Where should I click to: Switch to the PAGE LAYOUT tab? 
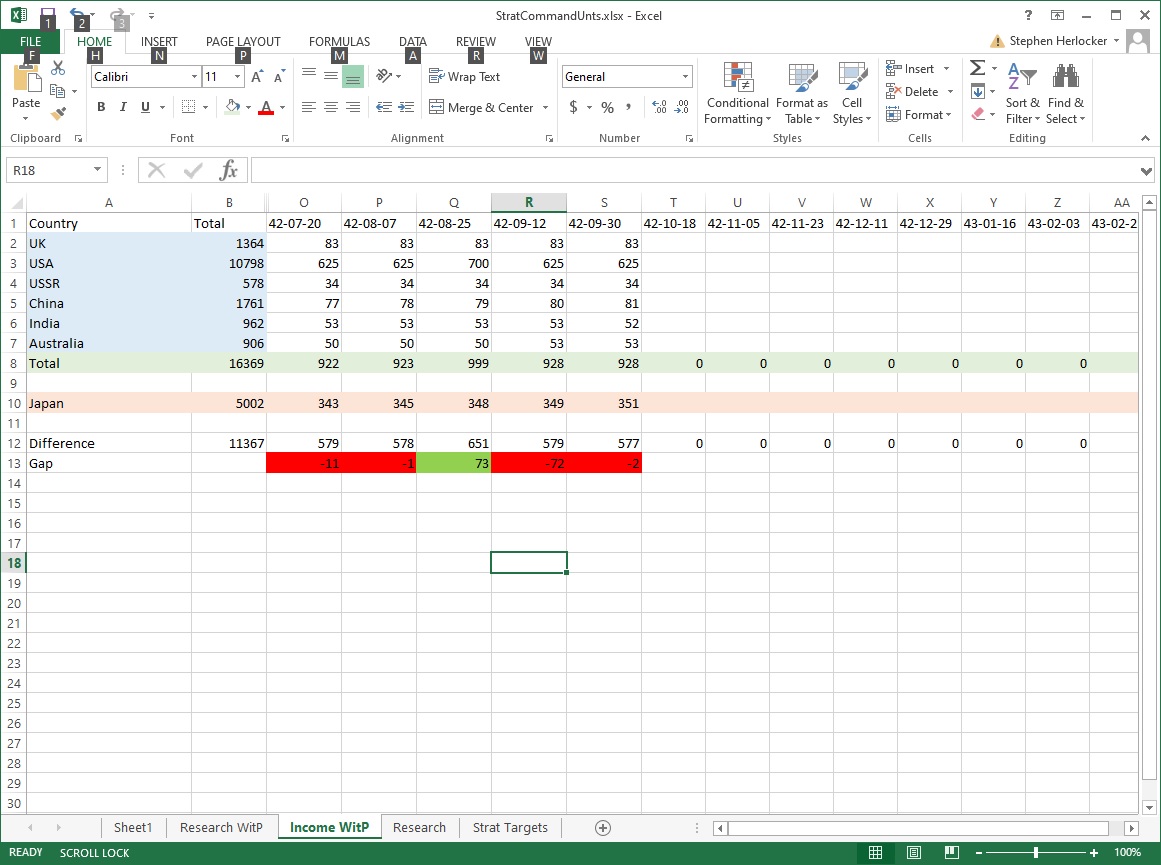pos(243,41)
